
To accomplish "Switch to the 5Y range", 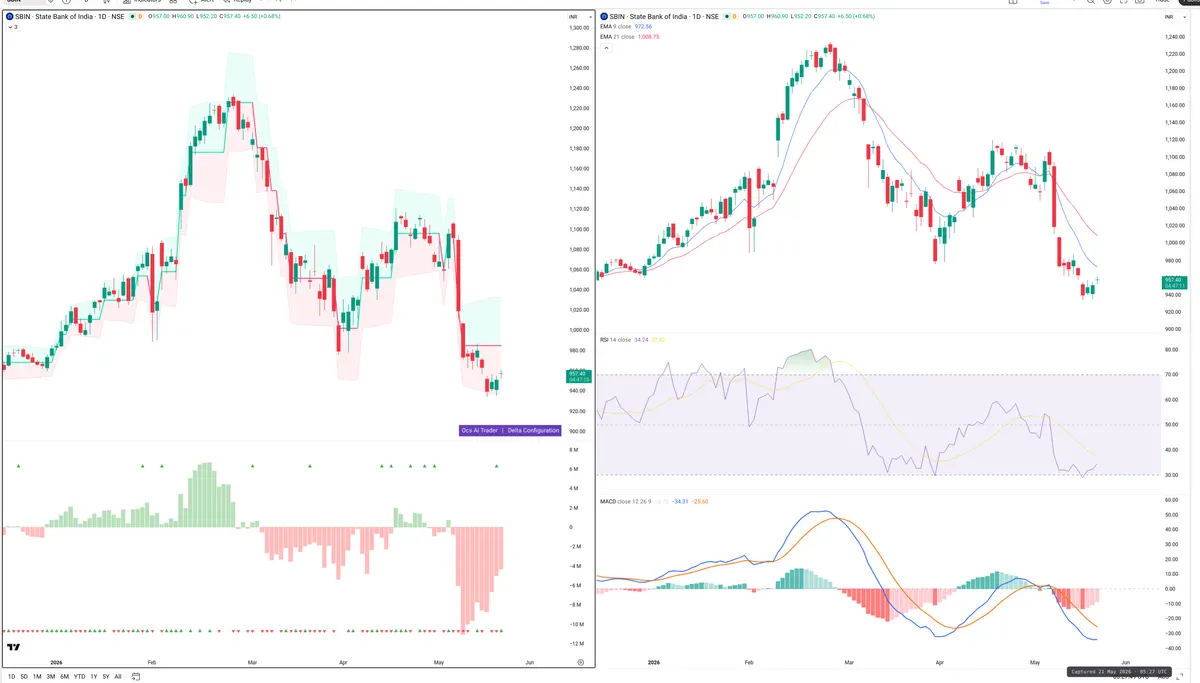I will (x=105, y=677).
